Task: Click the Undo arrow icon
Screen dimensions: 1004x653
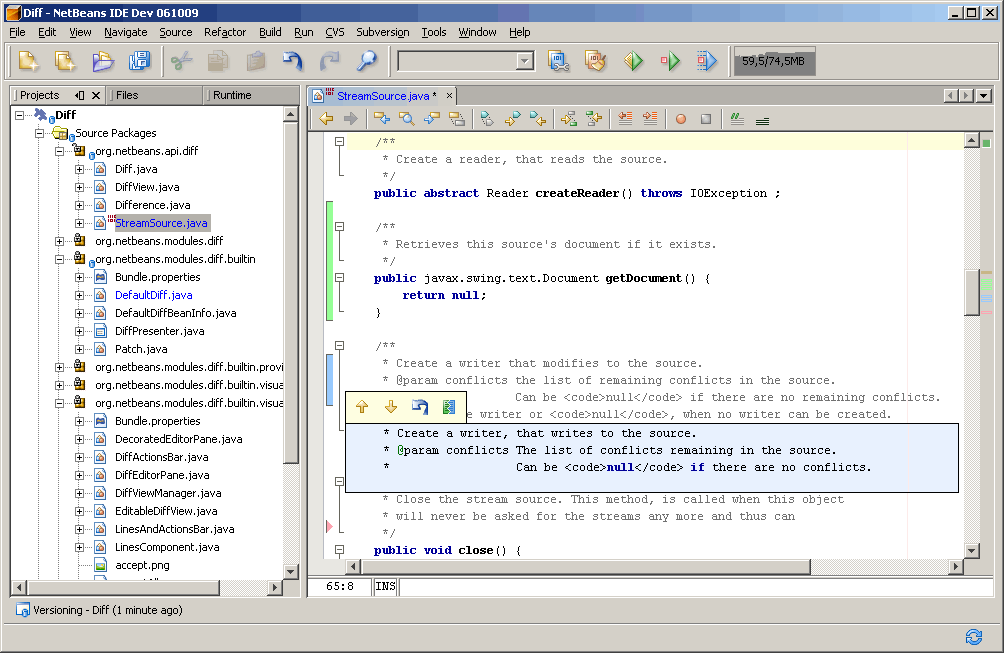Action: click(x=293, y=61)
